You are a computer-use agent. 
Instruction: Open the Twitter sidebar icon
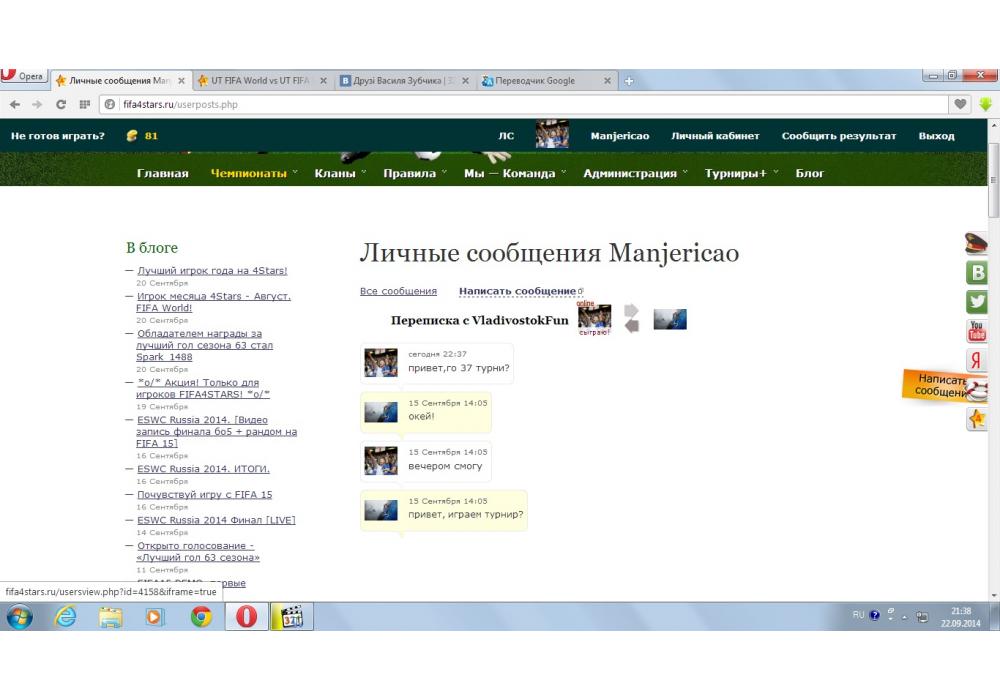tap(977, 302)
